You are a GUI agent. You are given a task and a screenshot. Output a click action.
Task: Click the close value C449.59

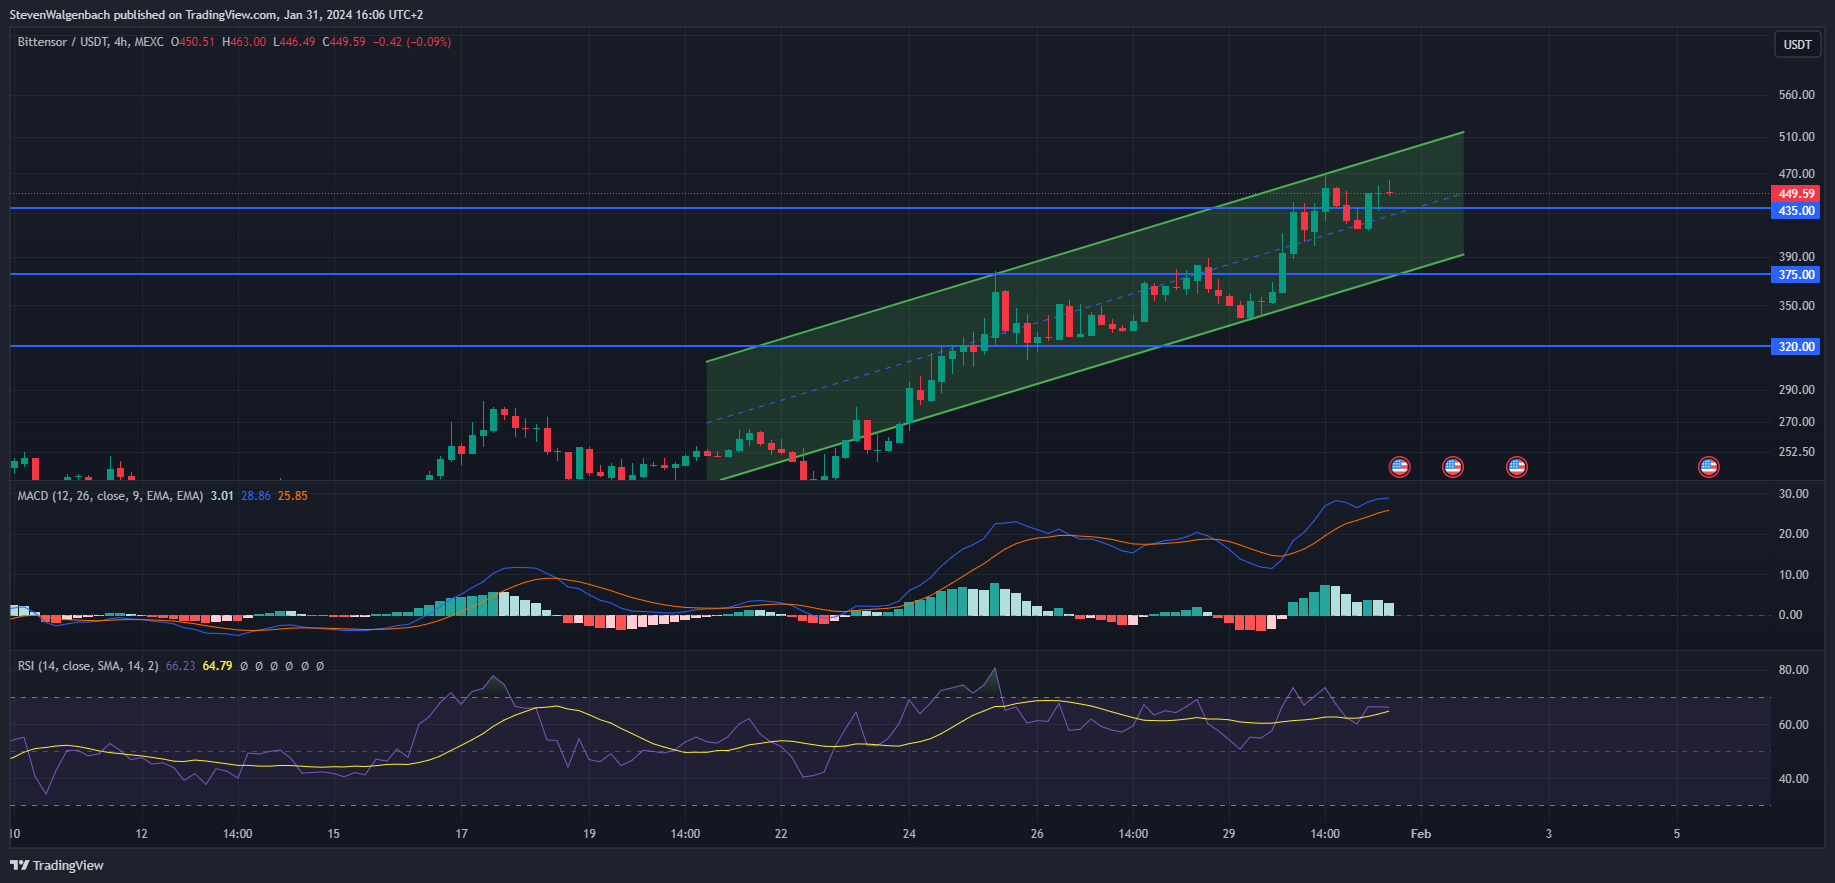344,42
